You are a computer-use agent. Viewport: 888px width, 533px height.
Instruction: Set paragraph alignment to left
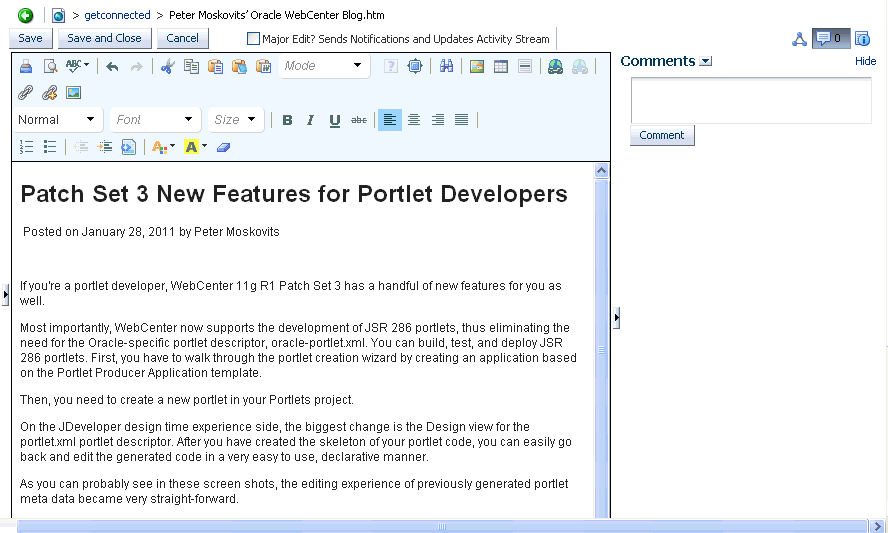(390, 120)
